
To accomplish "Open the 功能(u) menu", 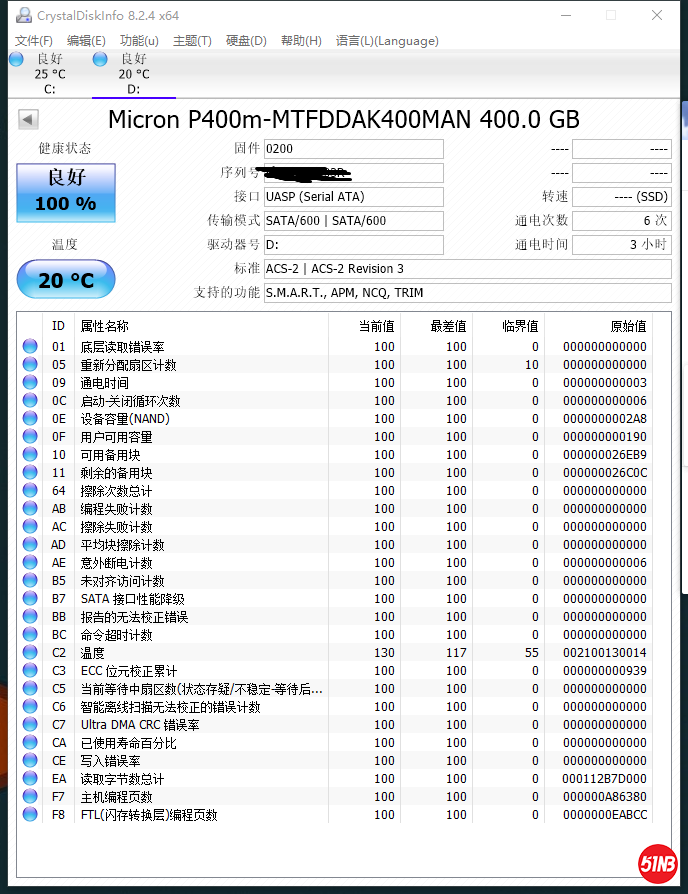I will pyautogui.click(x=139, y=41).
